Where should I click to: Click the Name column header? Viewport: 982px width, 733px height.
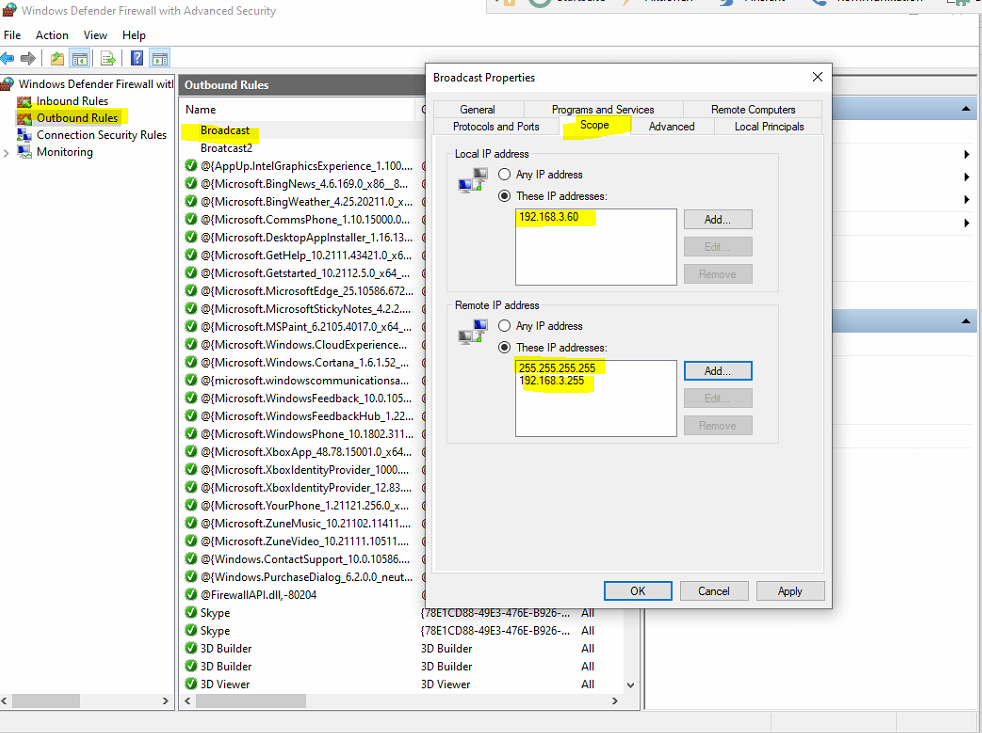[297, 109]
